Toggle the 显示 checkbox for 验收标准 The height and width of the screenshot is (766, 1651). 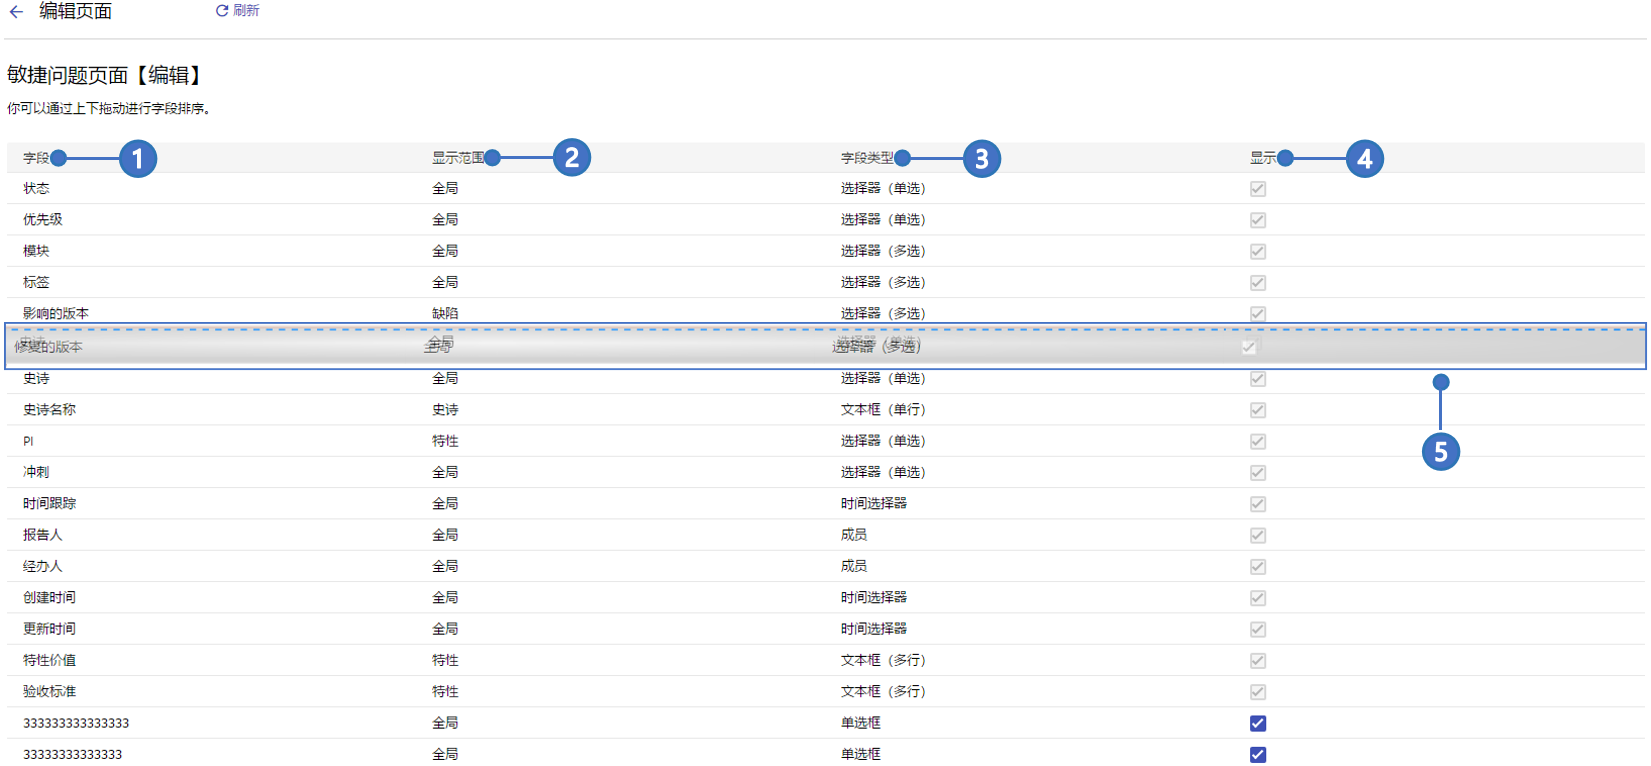[1258, 692]
